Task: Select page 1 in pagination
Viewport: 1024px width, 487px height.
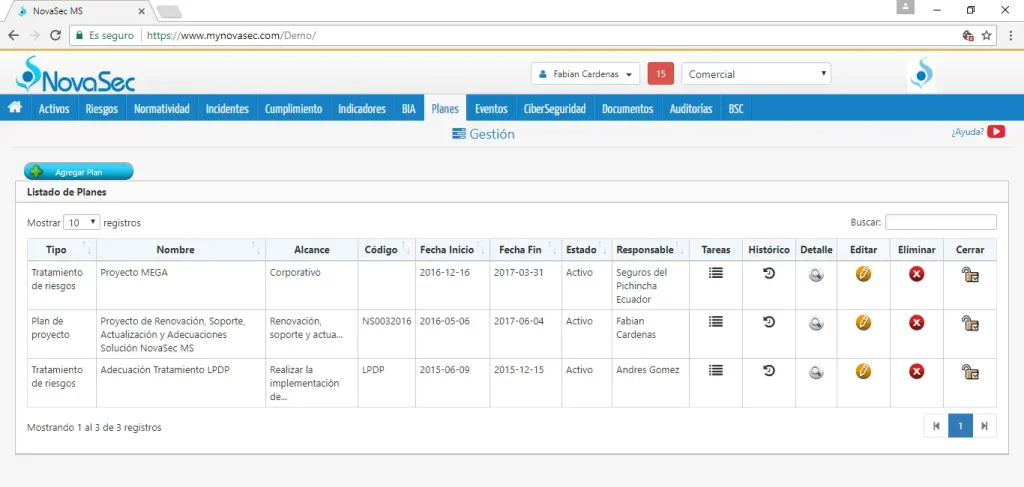Action: click(x=960, y=426)
